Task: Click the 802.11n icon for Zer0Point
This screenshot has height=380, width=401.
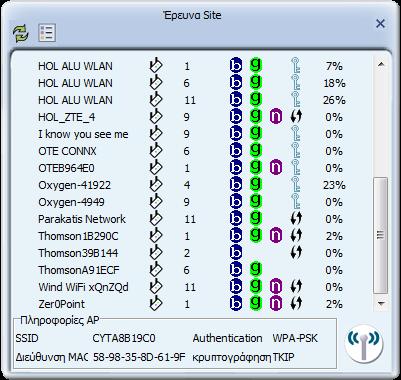Action: click(x=276, y=304)
